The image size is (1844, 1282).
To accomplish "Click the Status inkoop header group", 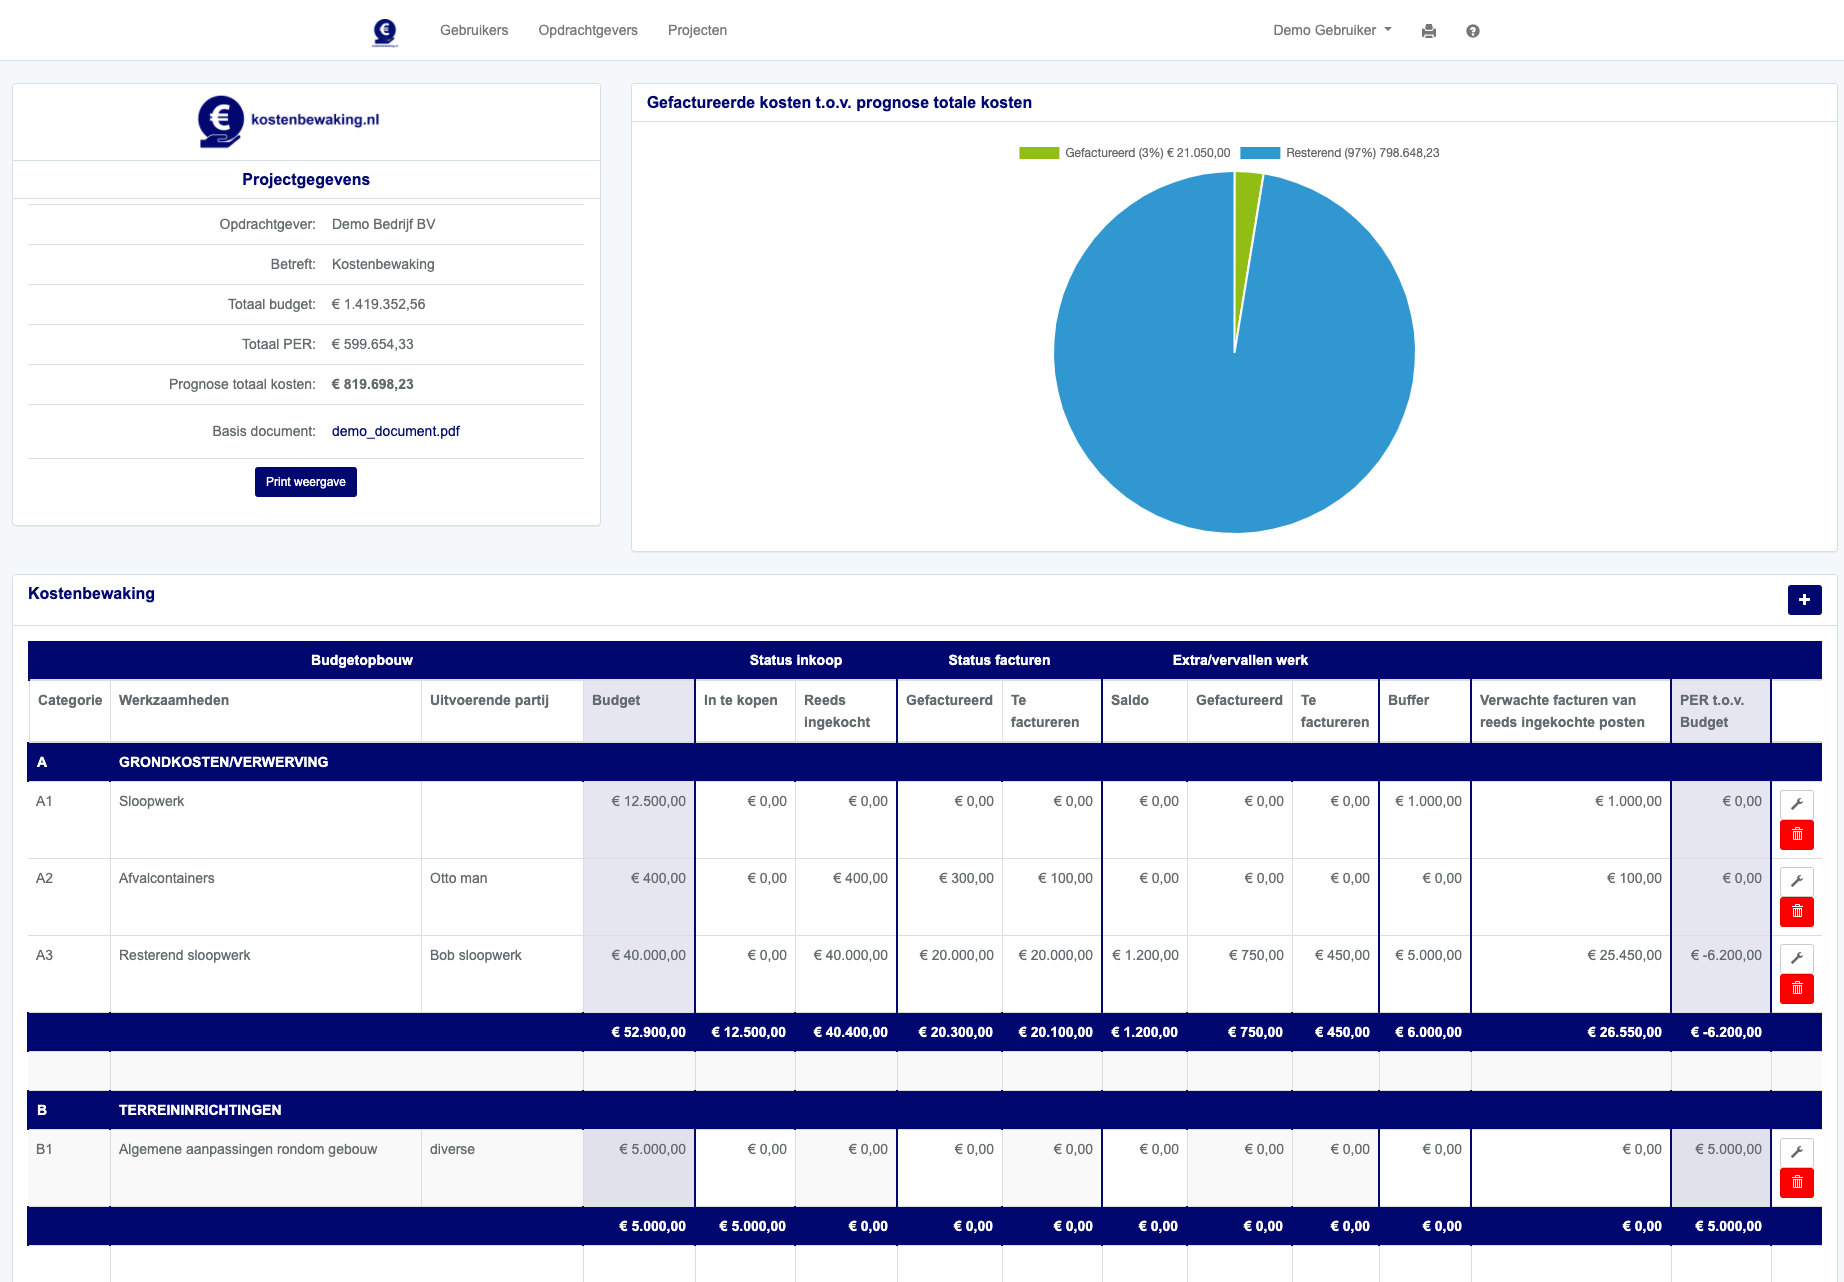I will pyautogui.click(x=796, y=660).
